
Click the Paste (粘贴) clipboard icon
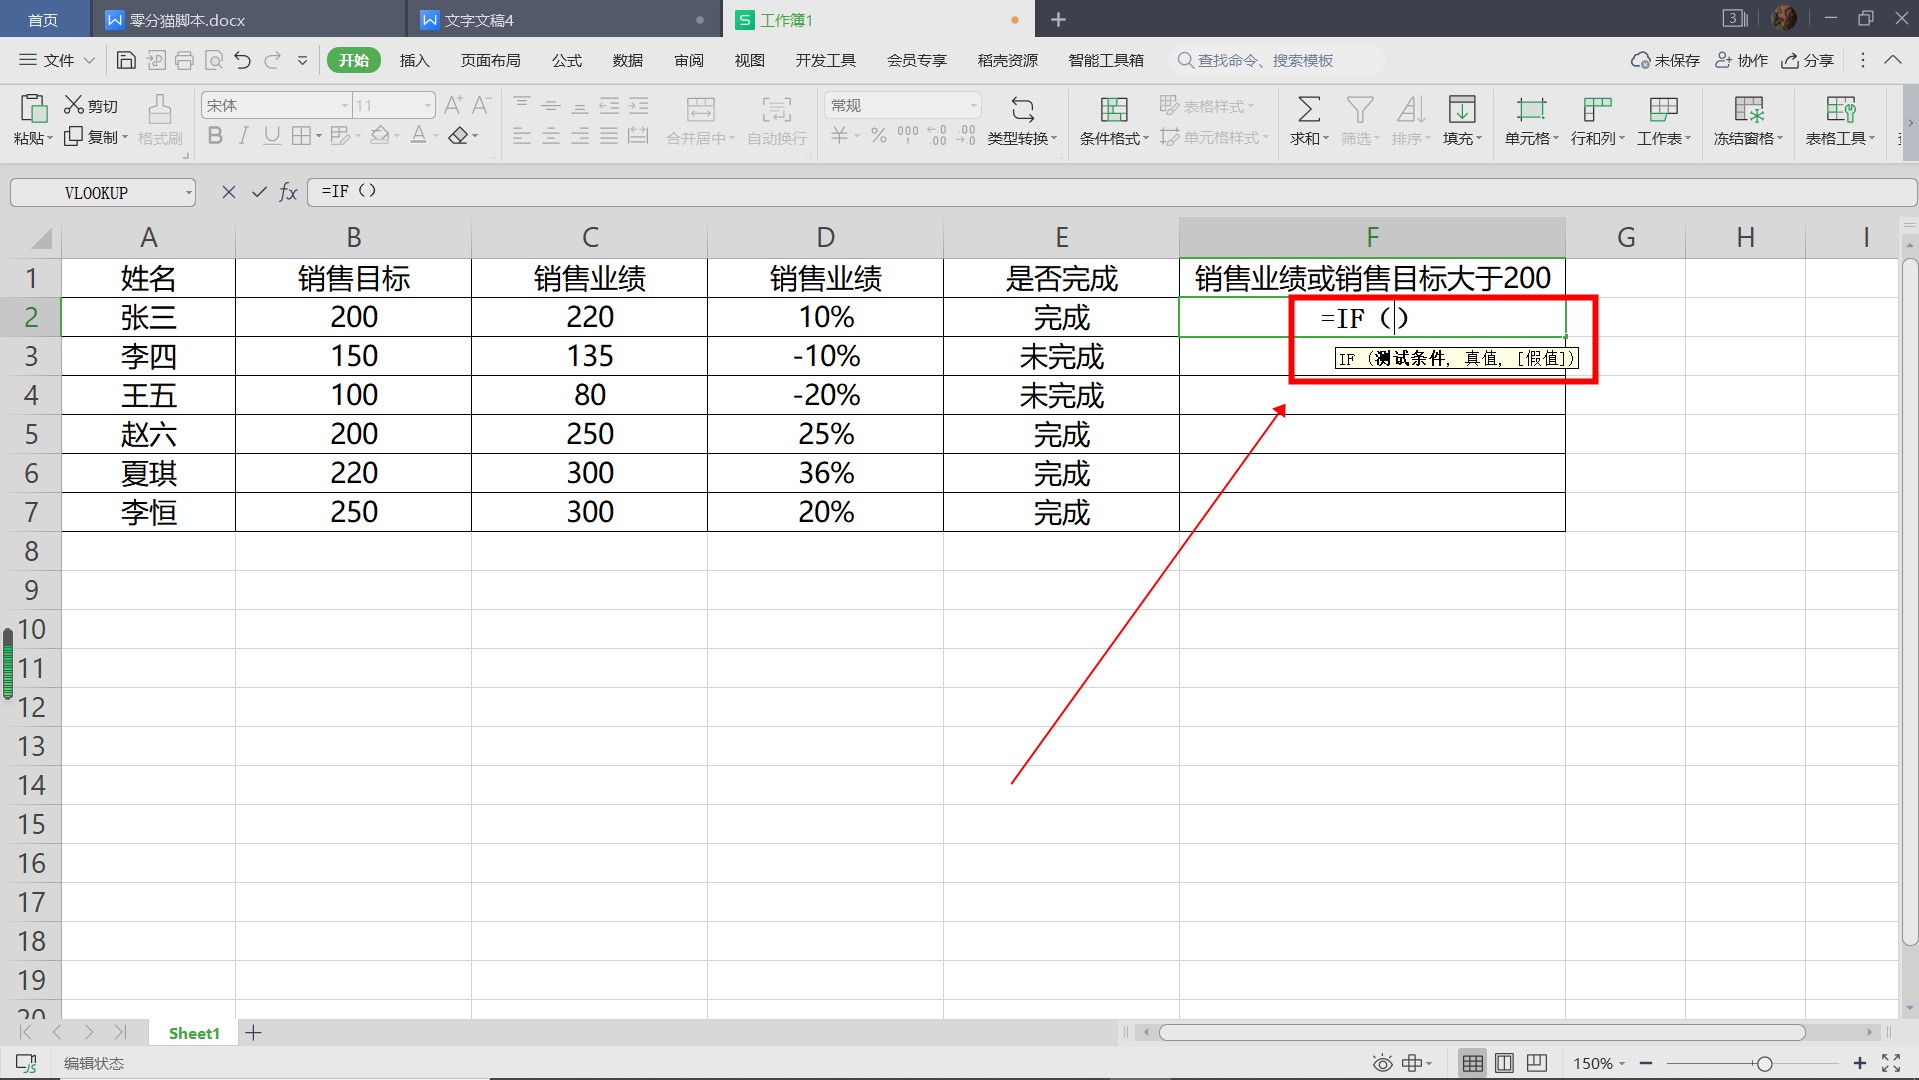pos(33,108)
